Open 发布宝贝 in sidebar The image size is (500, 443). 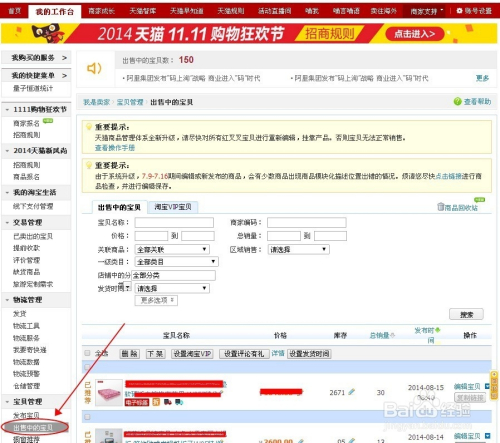[x=26, y=415]
